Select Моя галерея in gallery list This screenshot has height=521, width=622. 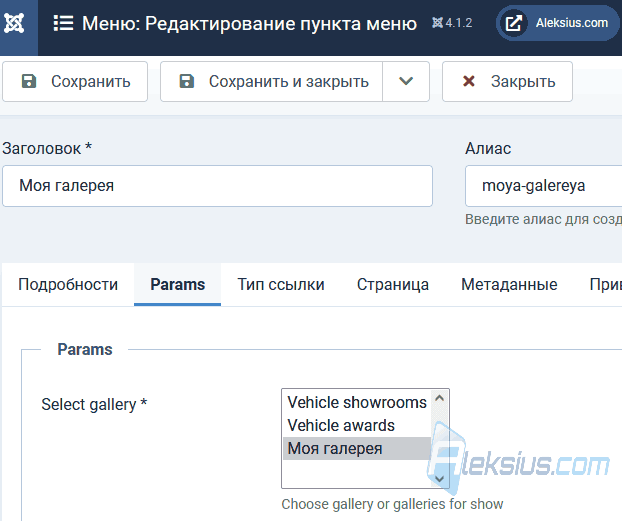coord(357,448)
